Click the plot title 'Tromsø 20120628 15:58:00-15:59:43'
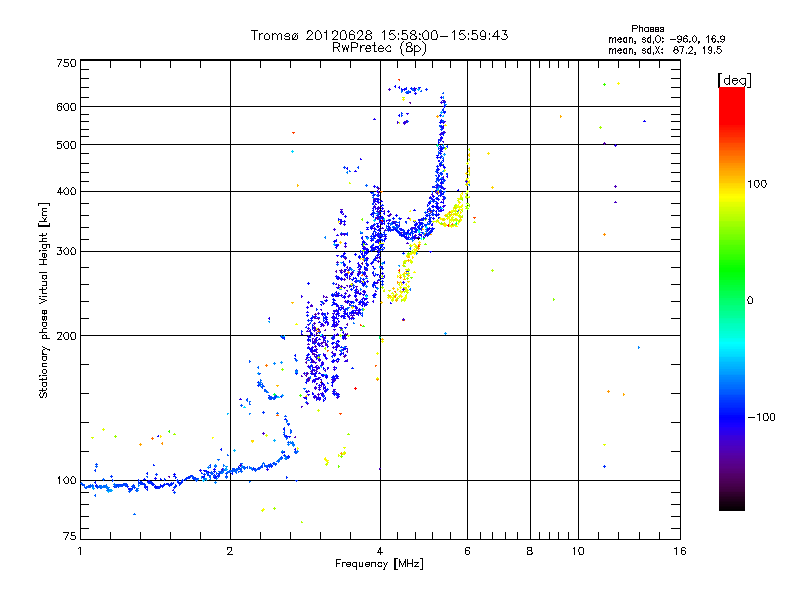 coord(379,35)
